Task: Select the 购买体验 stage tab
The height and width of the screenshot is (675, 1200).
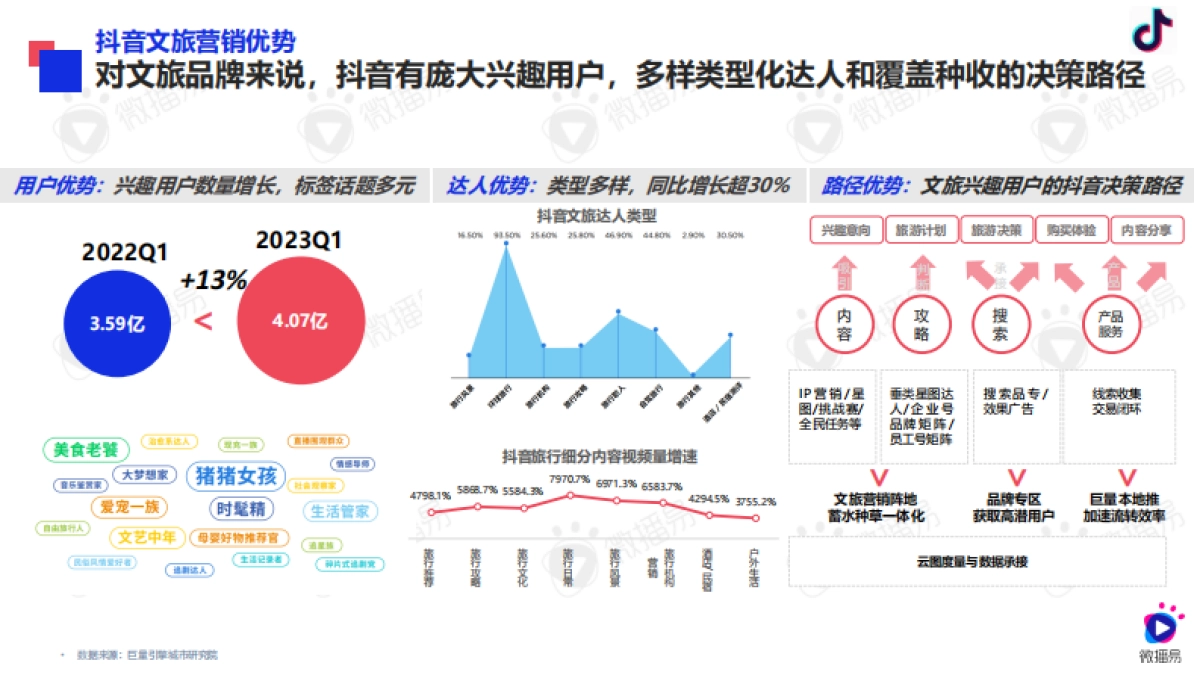Action: point(1069,230)
